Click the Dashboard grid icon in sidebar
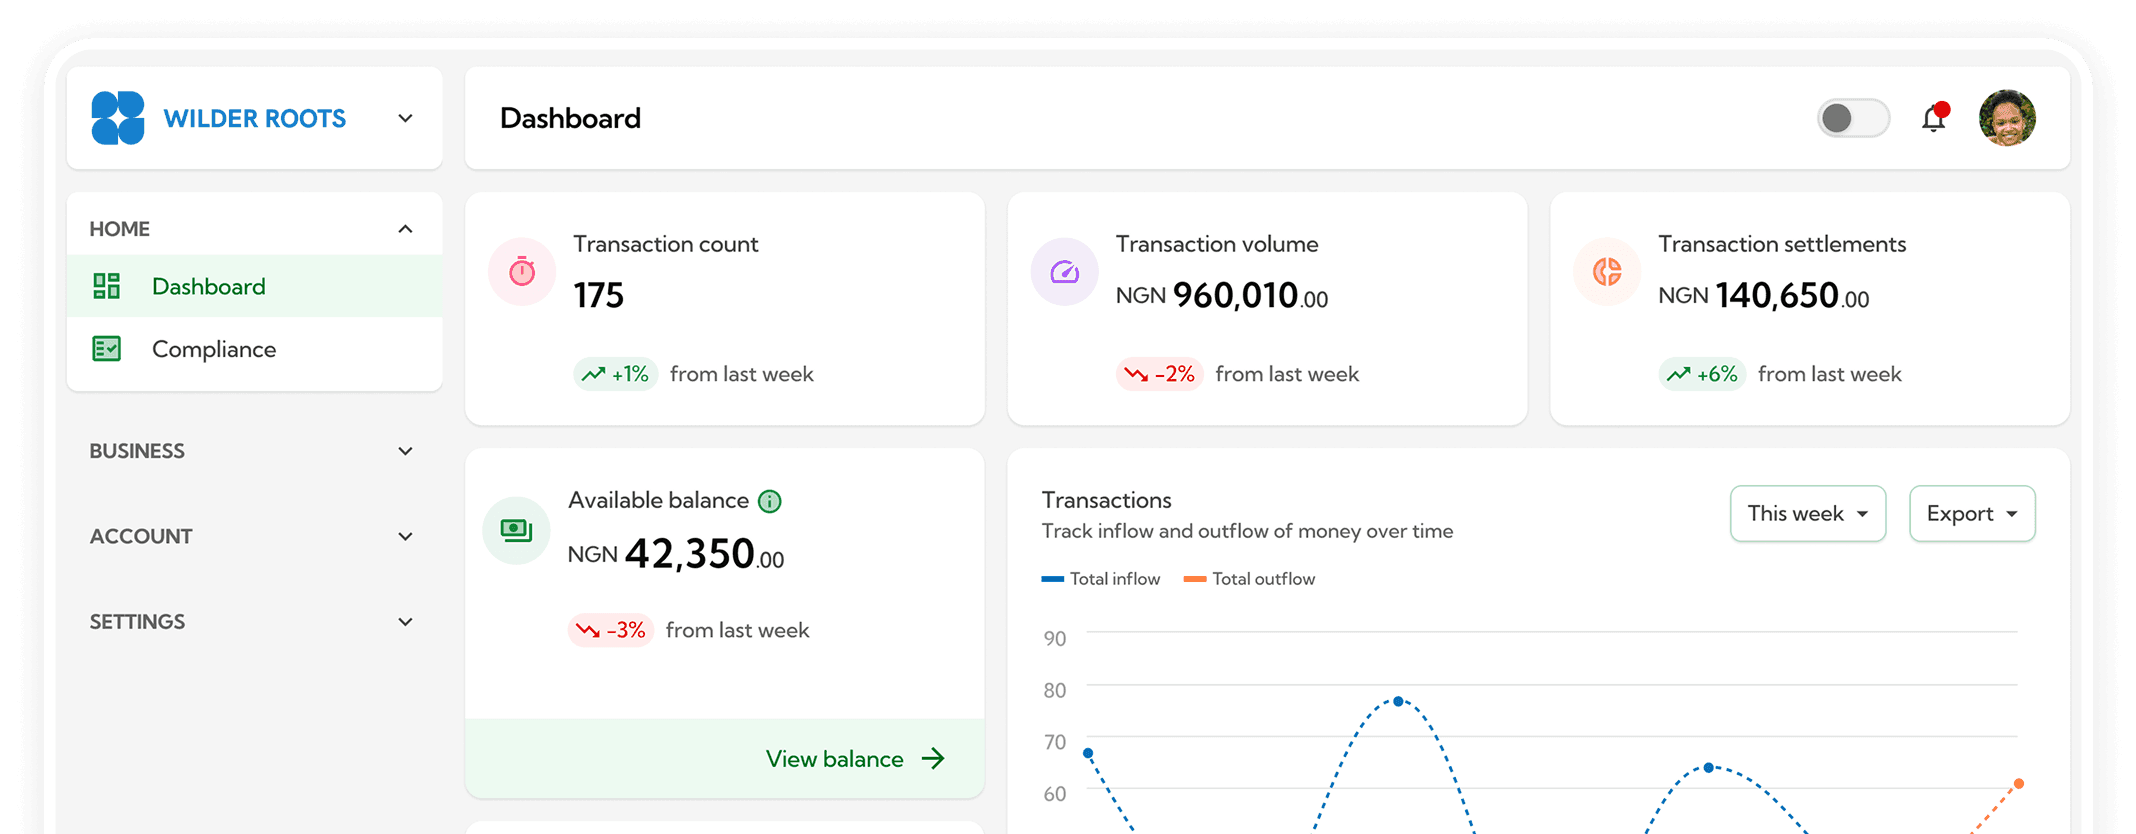This screenshot has width=2136, height=834. 106,286
